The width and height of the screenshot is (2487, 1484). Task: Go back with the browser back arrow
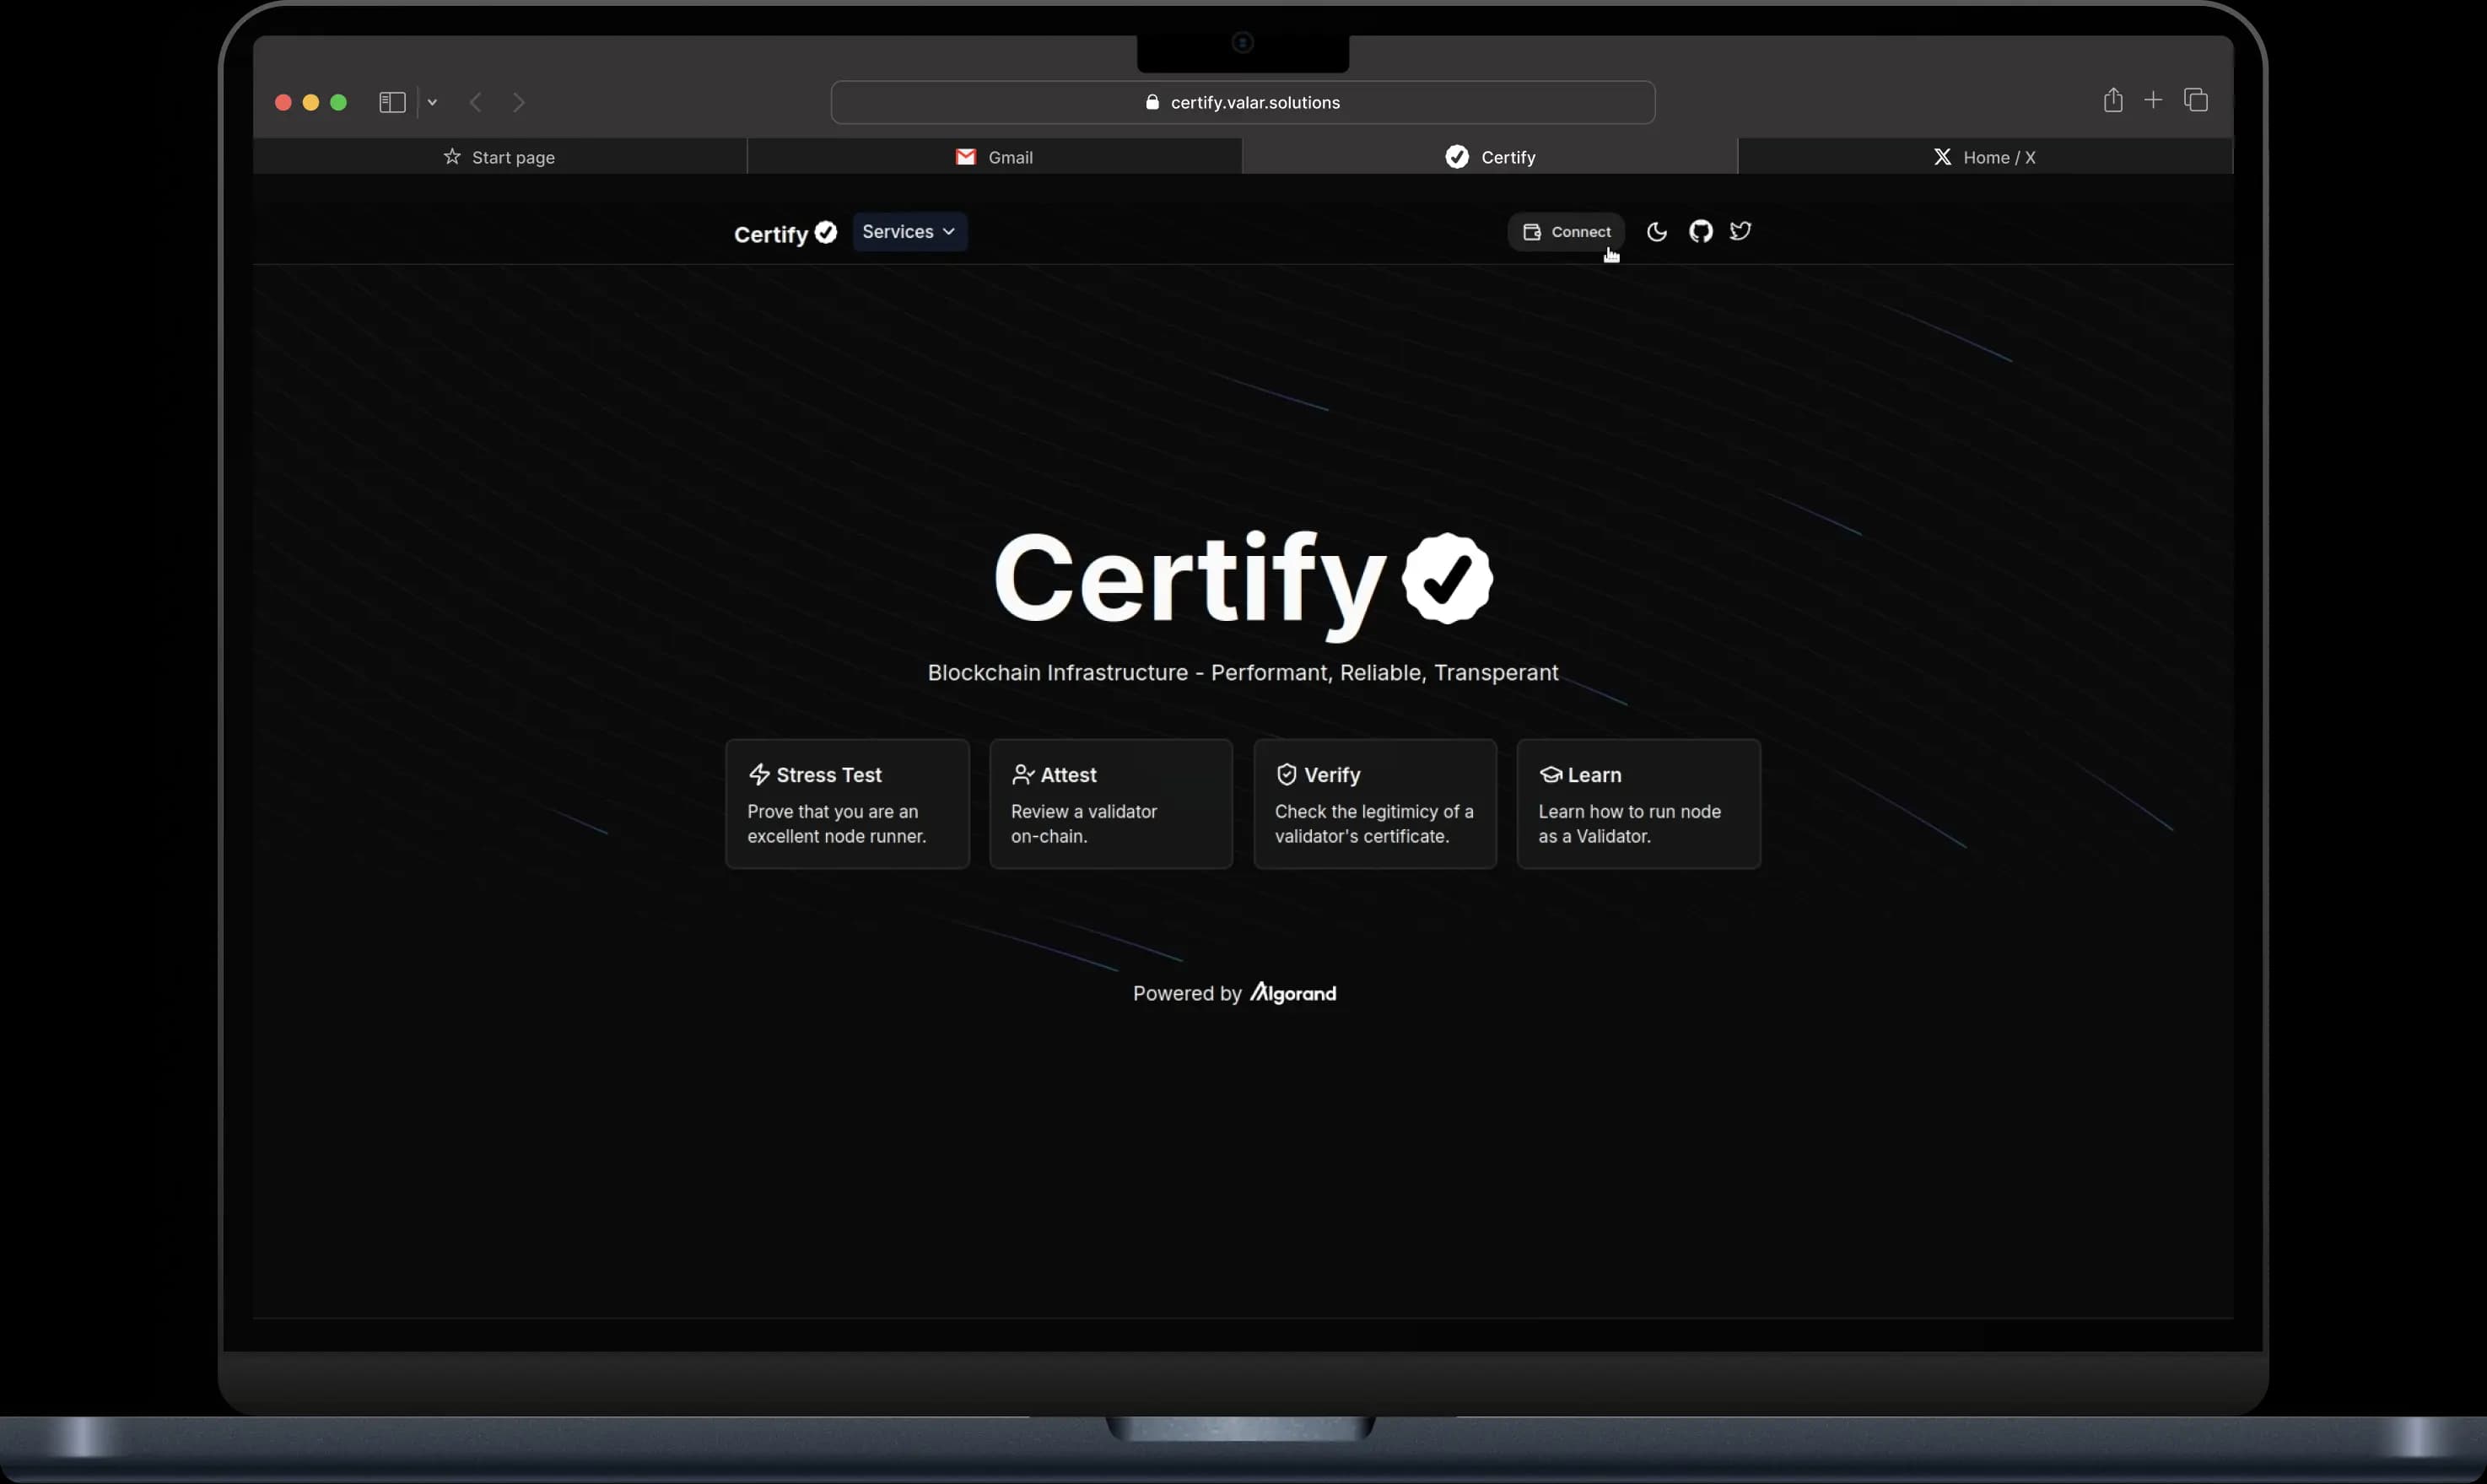[476, 102]
